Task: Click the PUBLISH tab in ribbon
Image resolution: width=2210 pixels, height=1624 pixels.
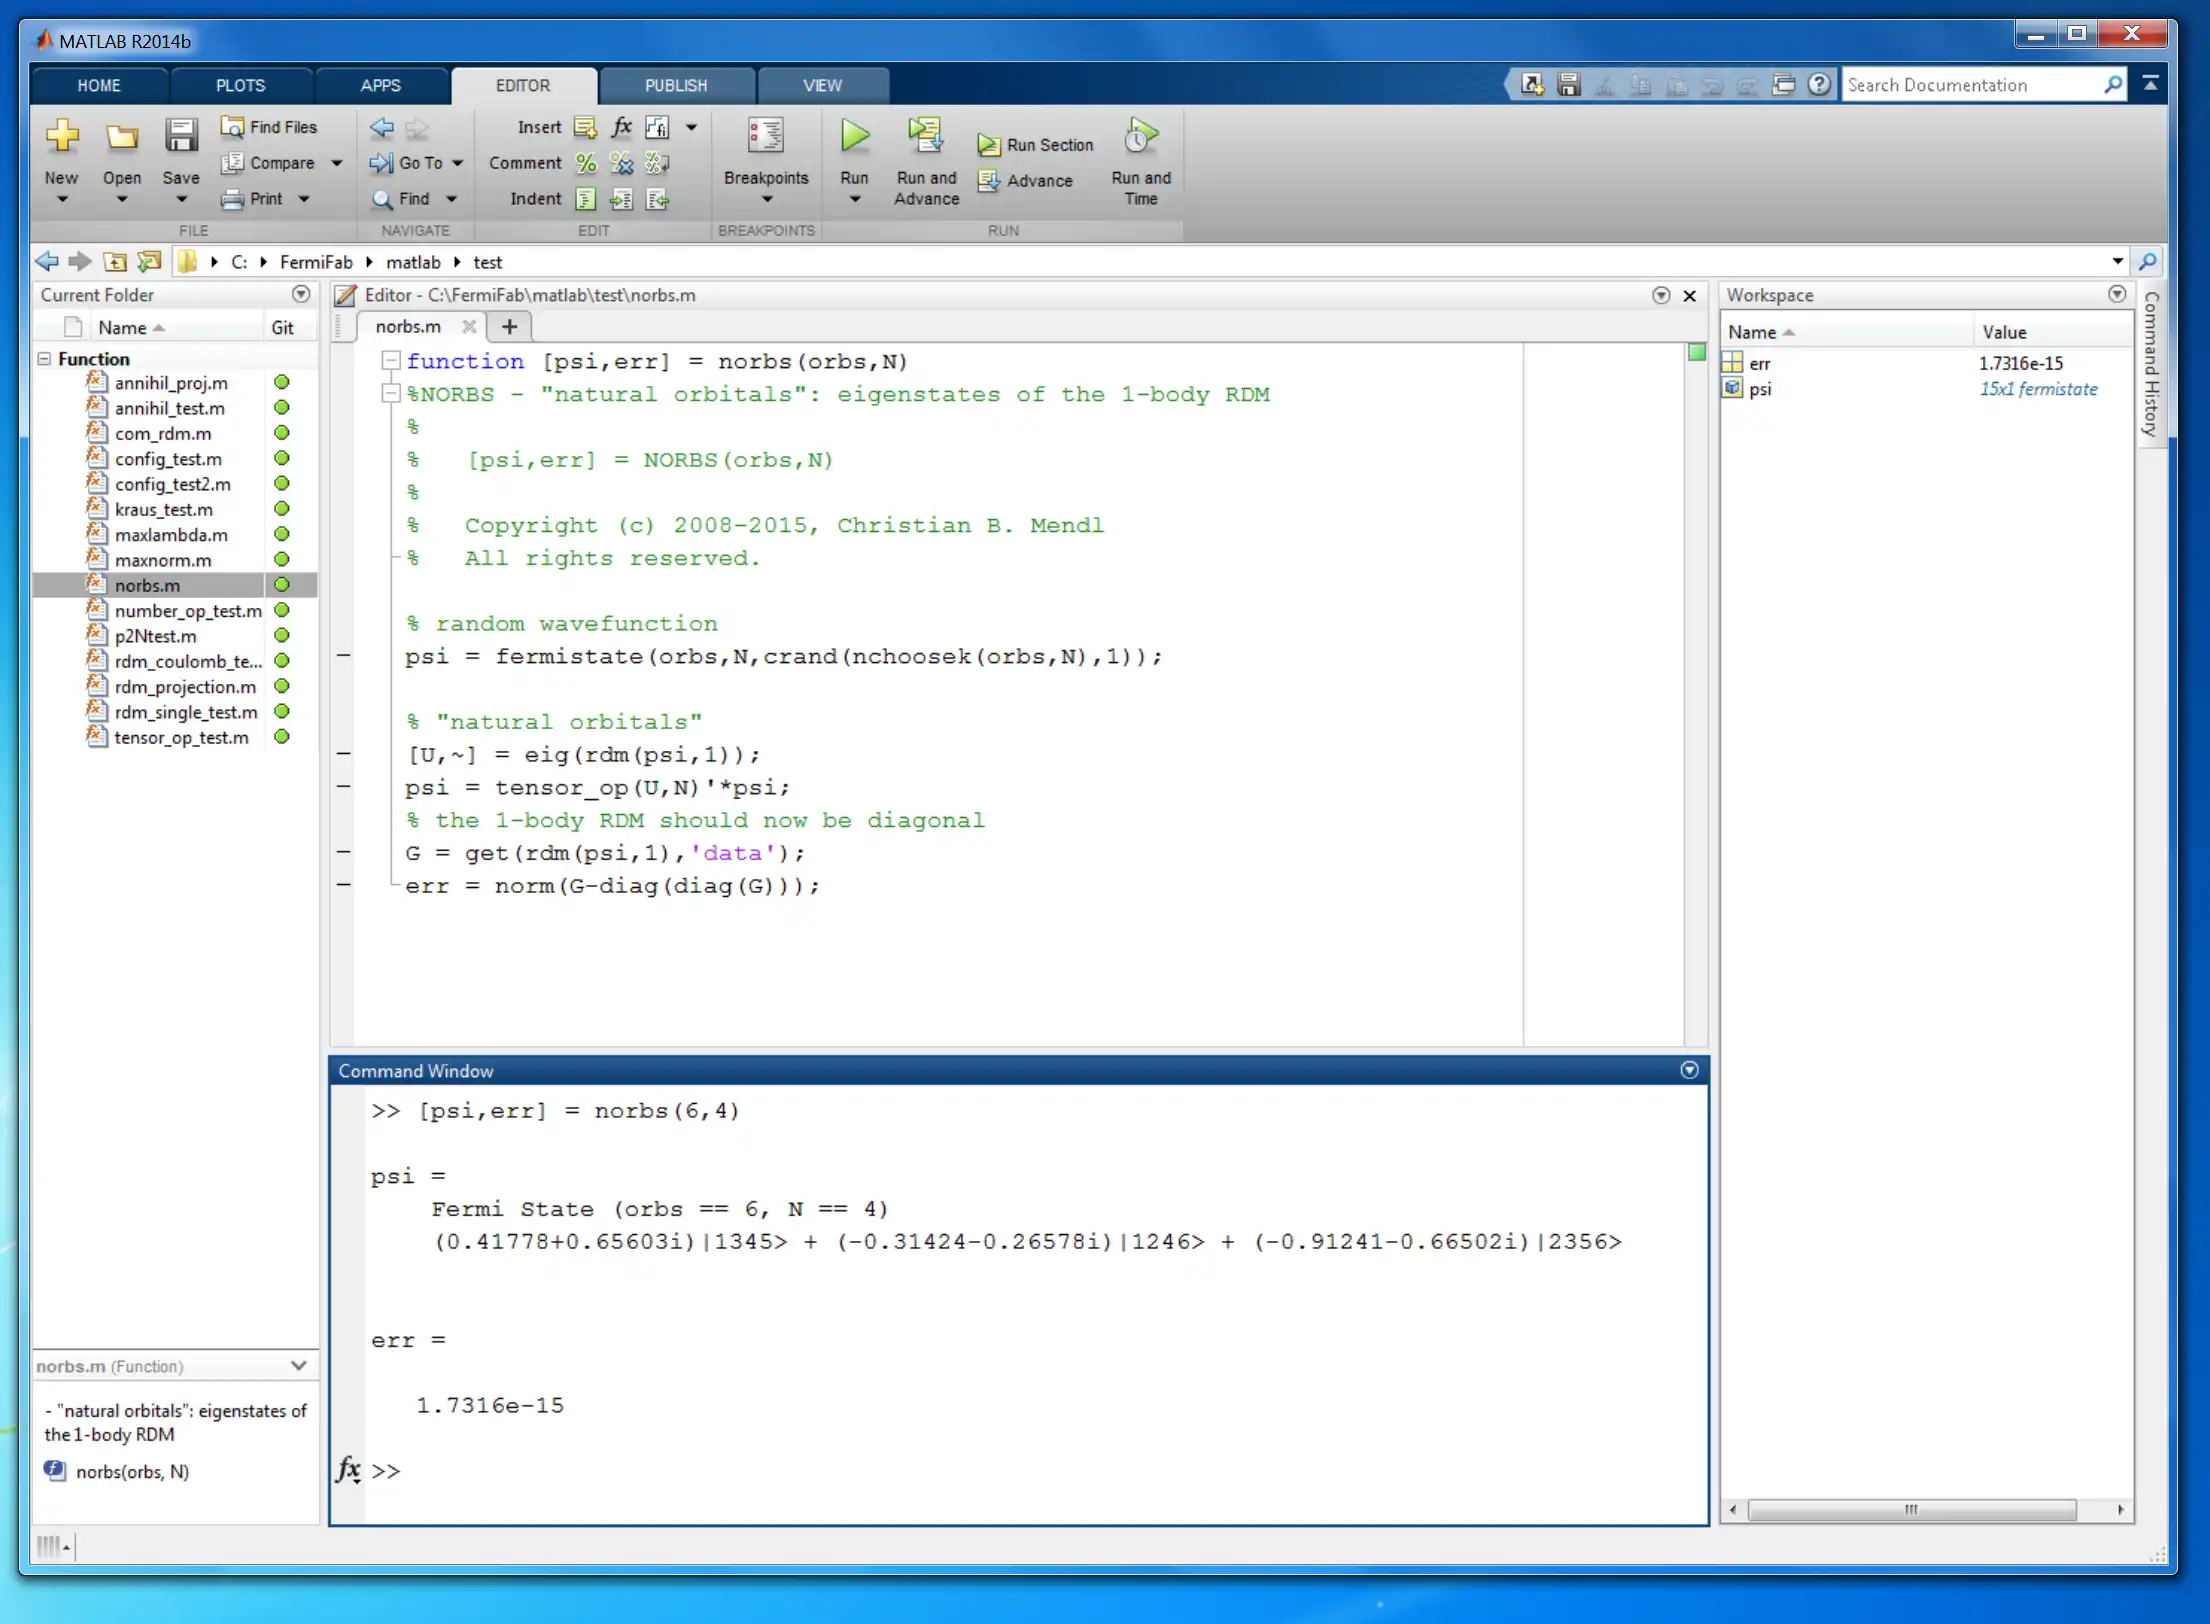Action: click(676, 84)
